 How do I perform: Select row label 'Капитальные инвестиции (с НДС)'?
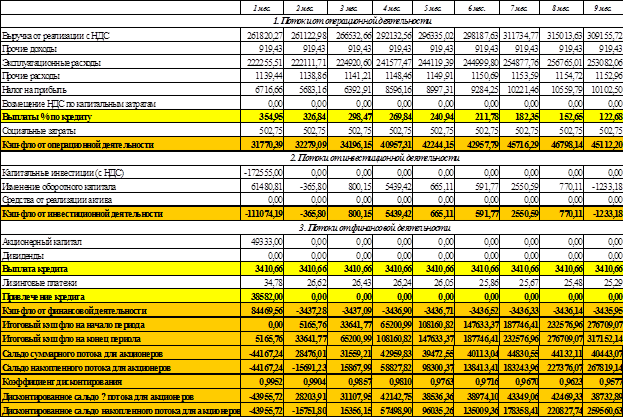tap(63, 173)
